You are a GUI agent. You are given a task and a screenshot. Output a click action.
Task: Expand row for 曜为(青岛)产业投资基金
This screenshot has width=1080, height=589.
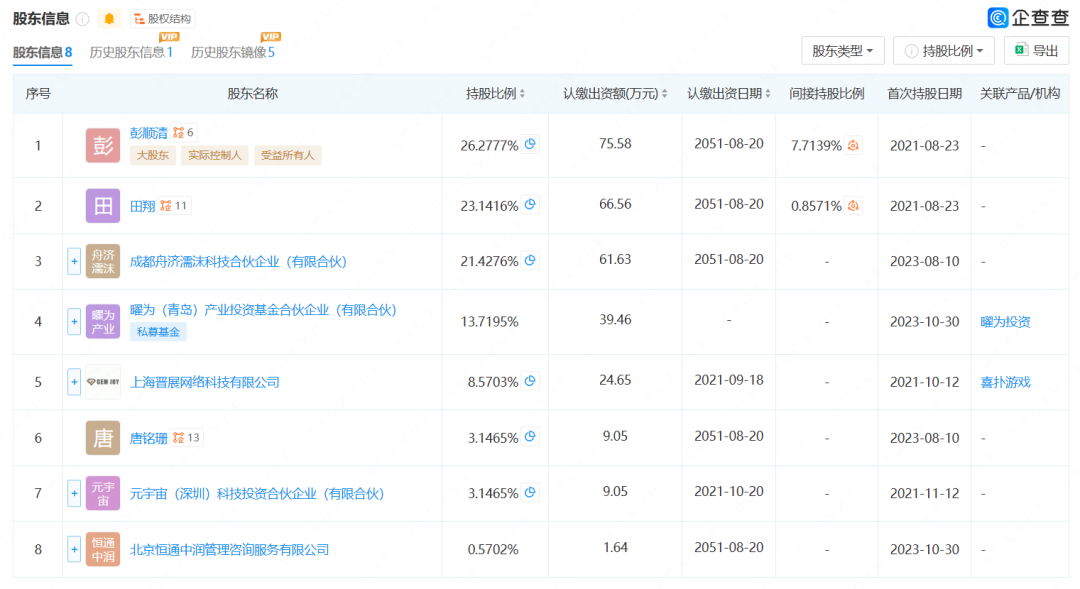(x=74, y=322)
